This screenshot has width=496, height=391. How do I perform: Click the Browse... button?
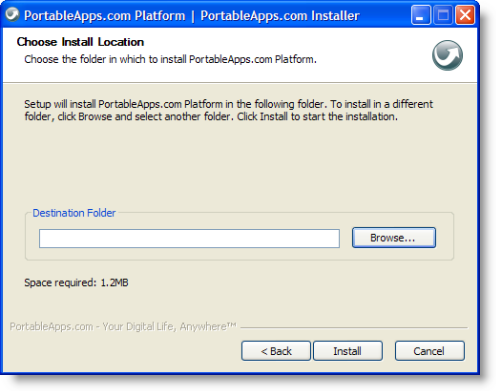pyautogui.click(x=394, y=238)
